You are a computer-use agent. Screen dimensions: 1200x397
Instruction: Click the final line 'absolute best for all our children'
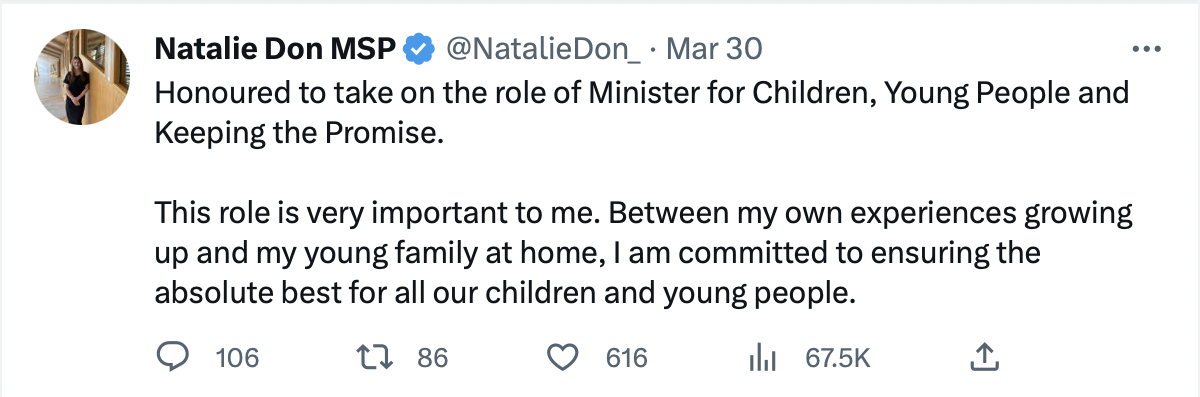pyautogui.click(x=506, y=294)
